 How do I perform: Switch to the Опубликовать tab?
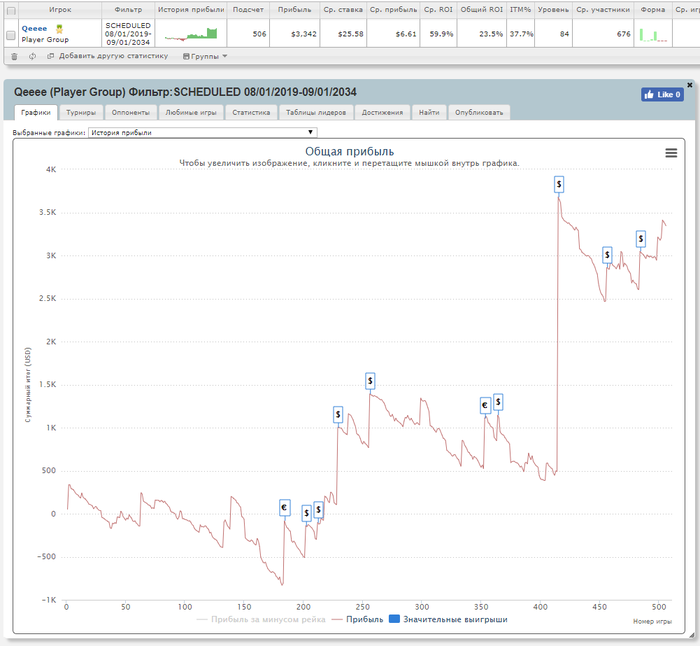click(x=479, y=113)
